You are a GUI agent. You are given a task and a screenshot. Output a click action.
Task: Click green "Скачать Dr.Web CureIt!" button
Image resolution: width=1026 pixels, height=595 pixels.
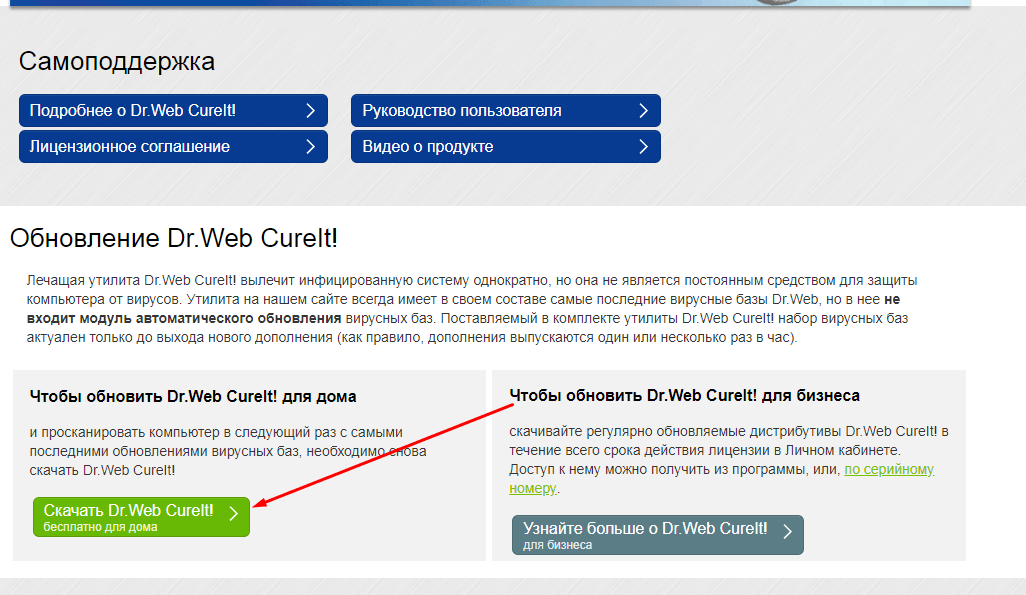pyautogui.click(x=141, y=517)
